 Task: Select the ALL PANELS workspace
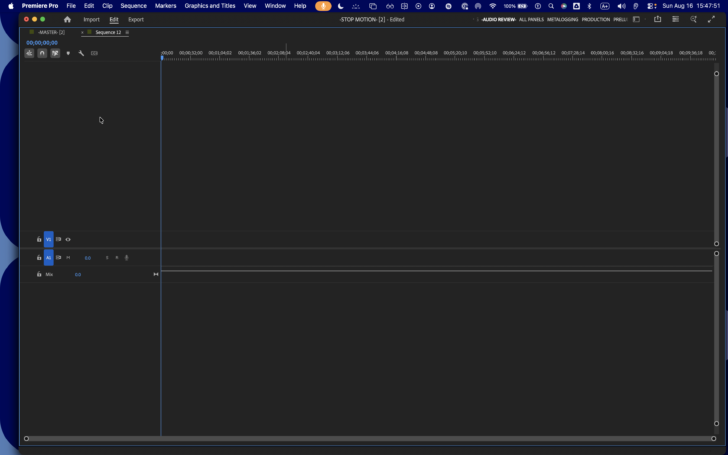click(531, 20)
